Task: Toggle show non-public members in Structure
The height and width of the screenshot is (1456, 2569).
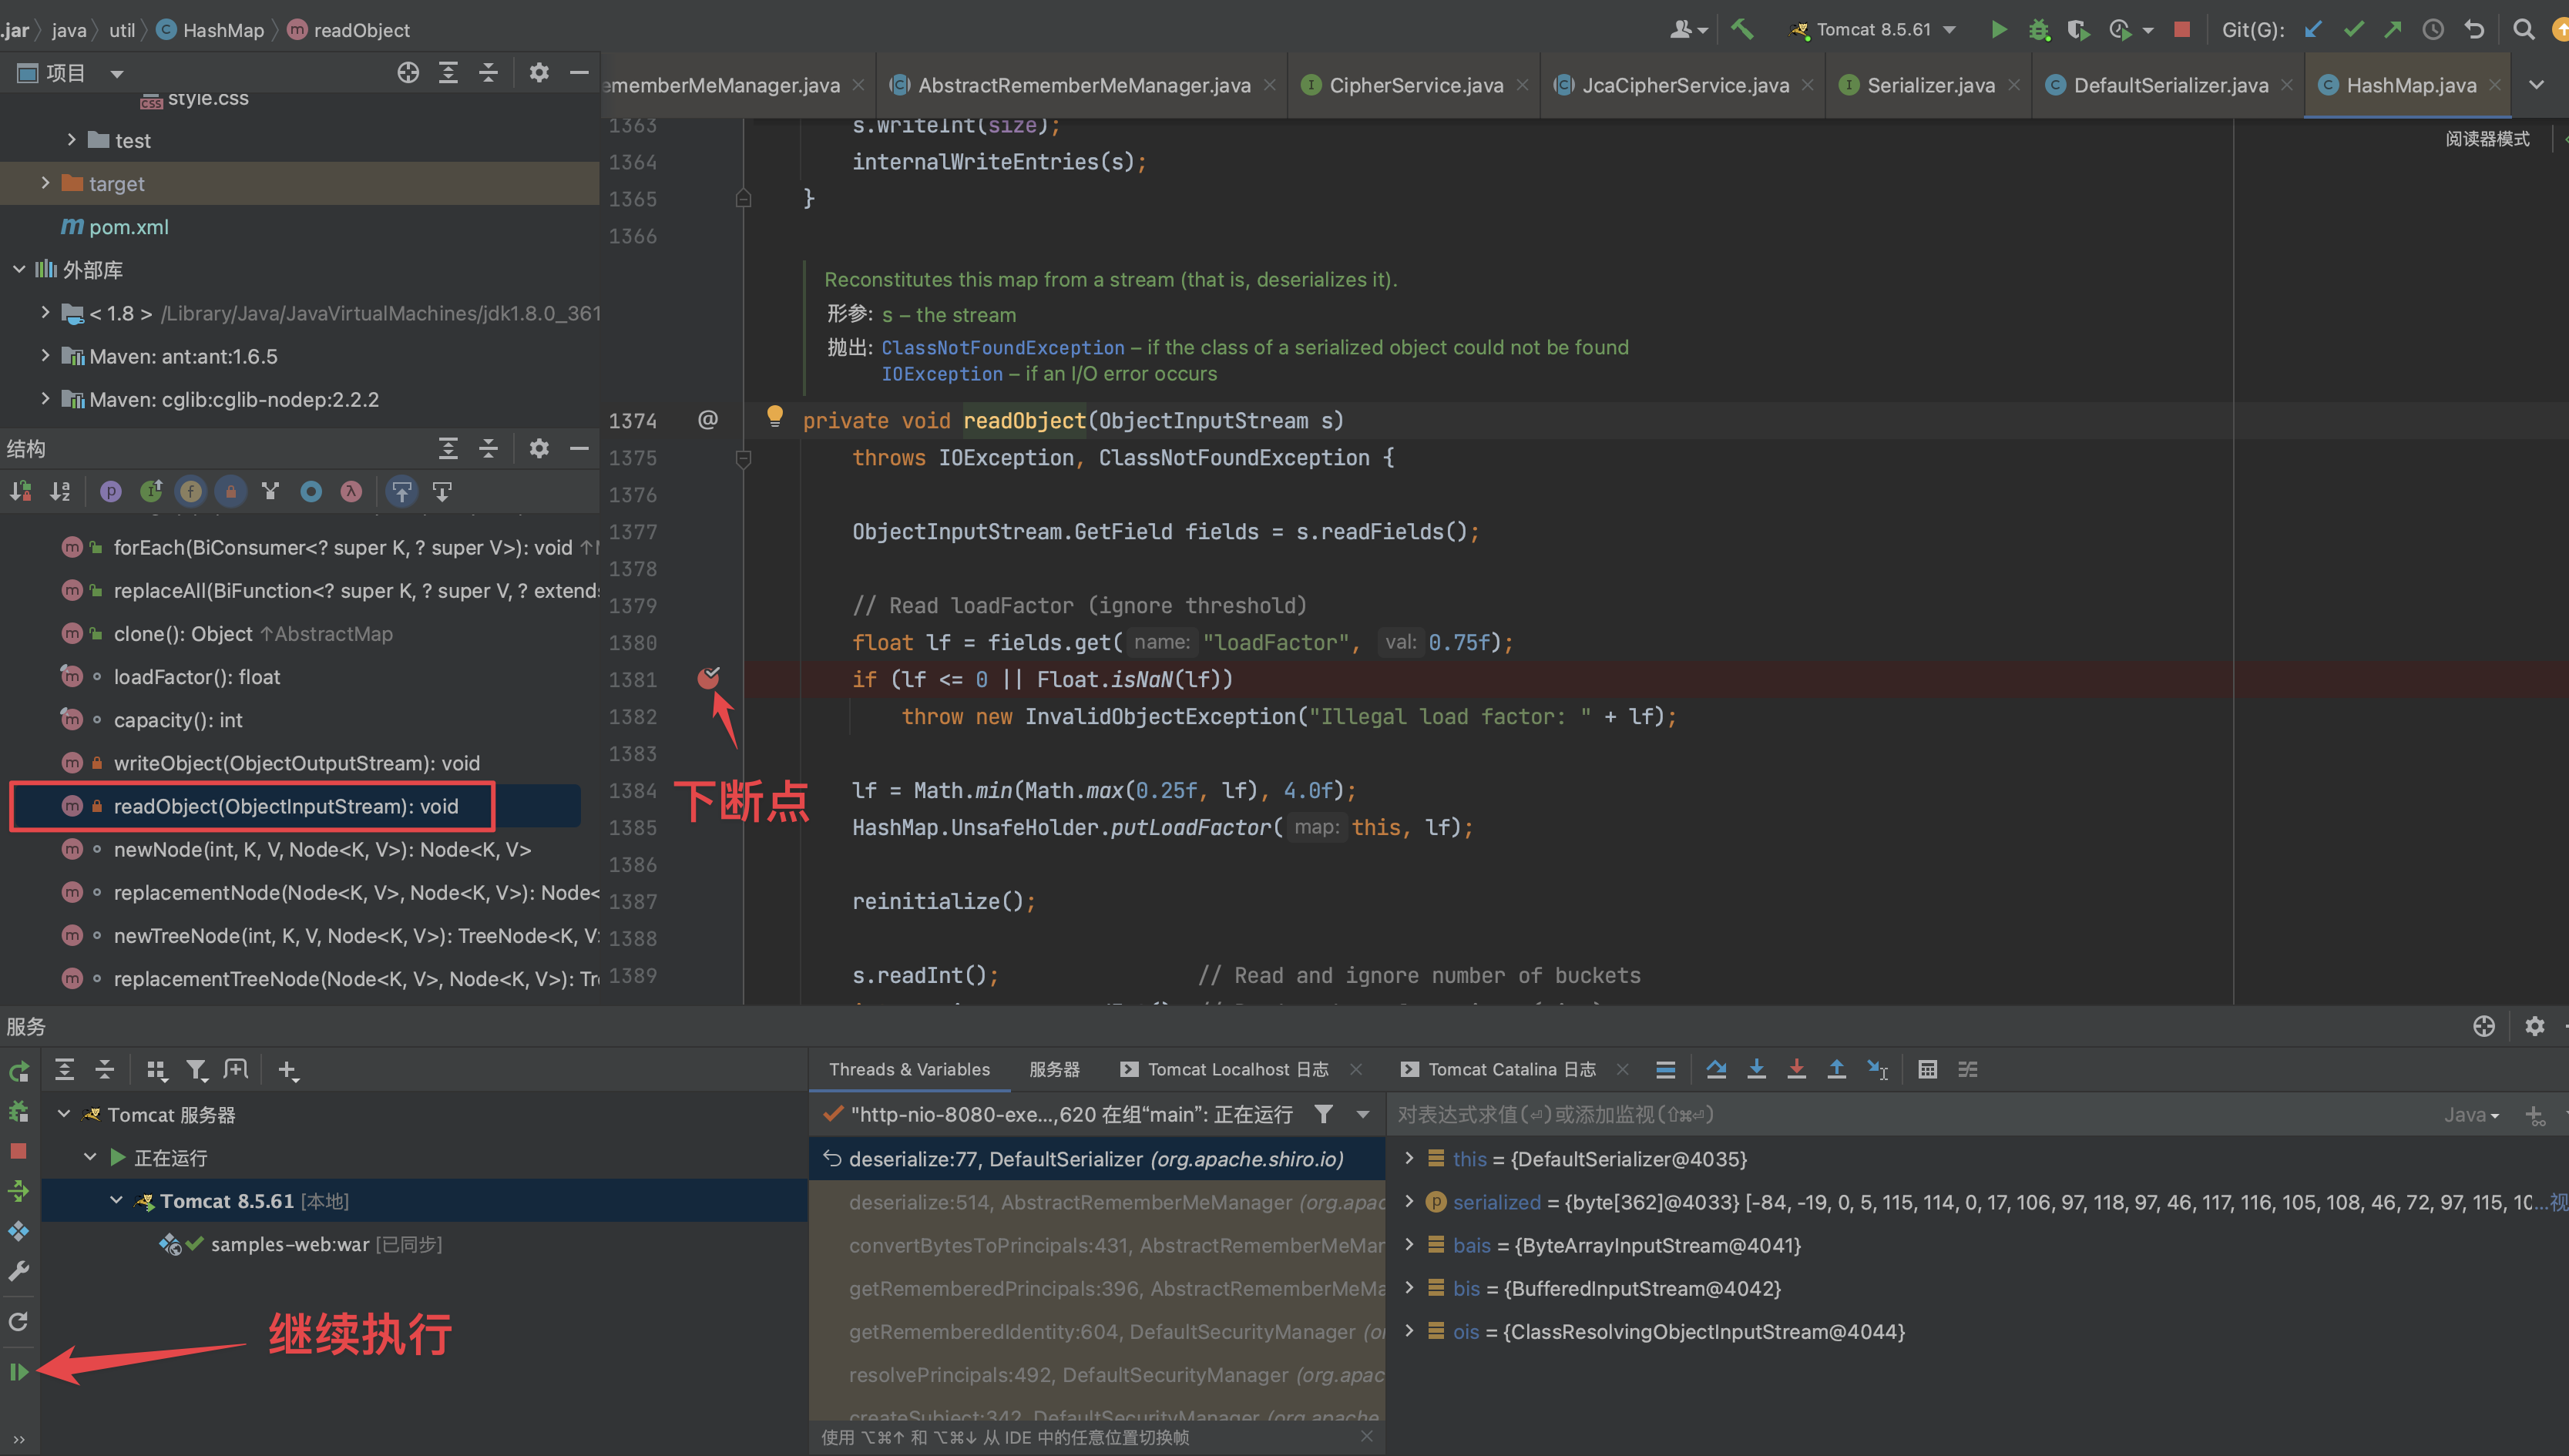Action: 231,491
